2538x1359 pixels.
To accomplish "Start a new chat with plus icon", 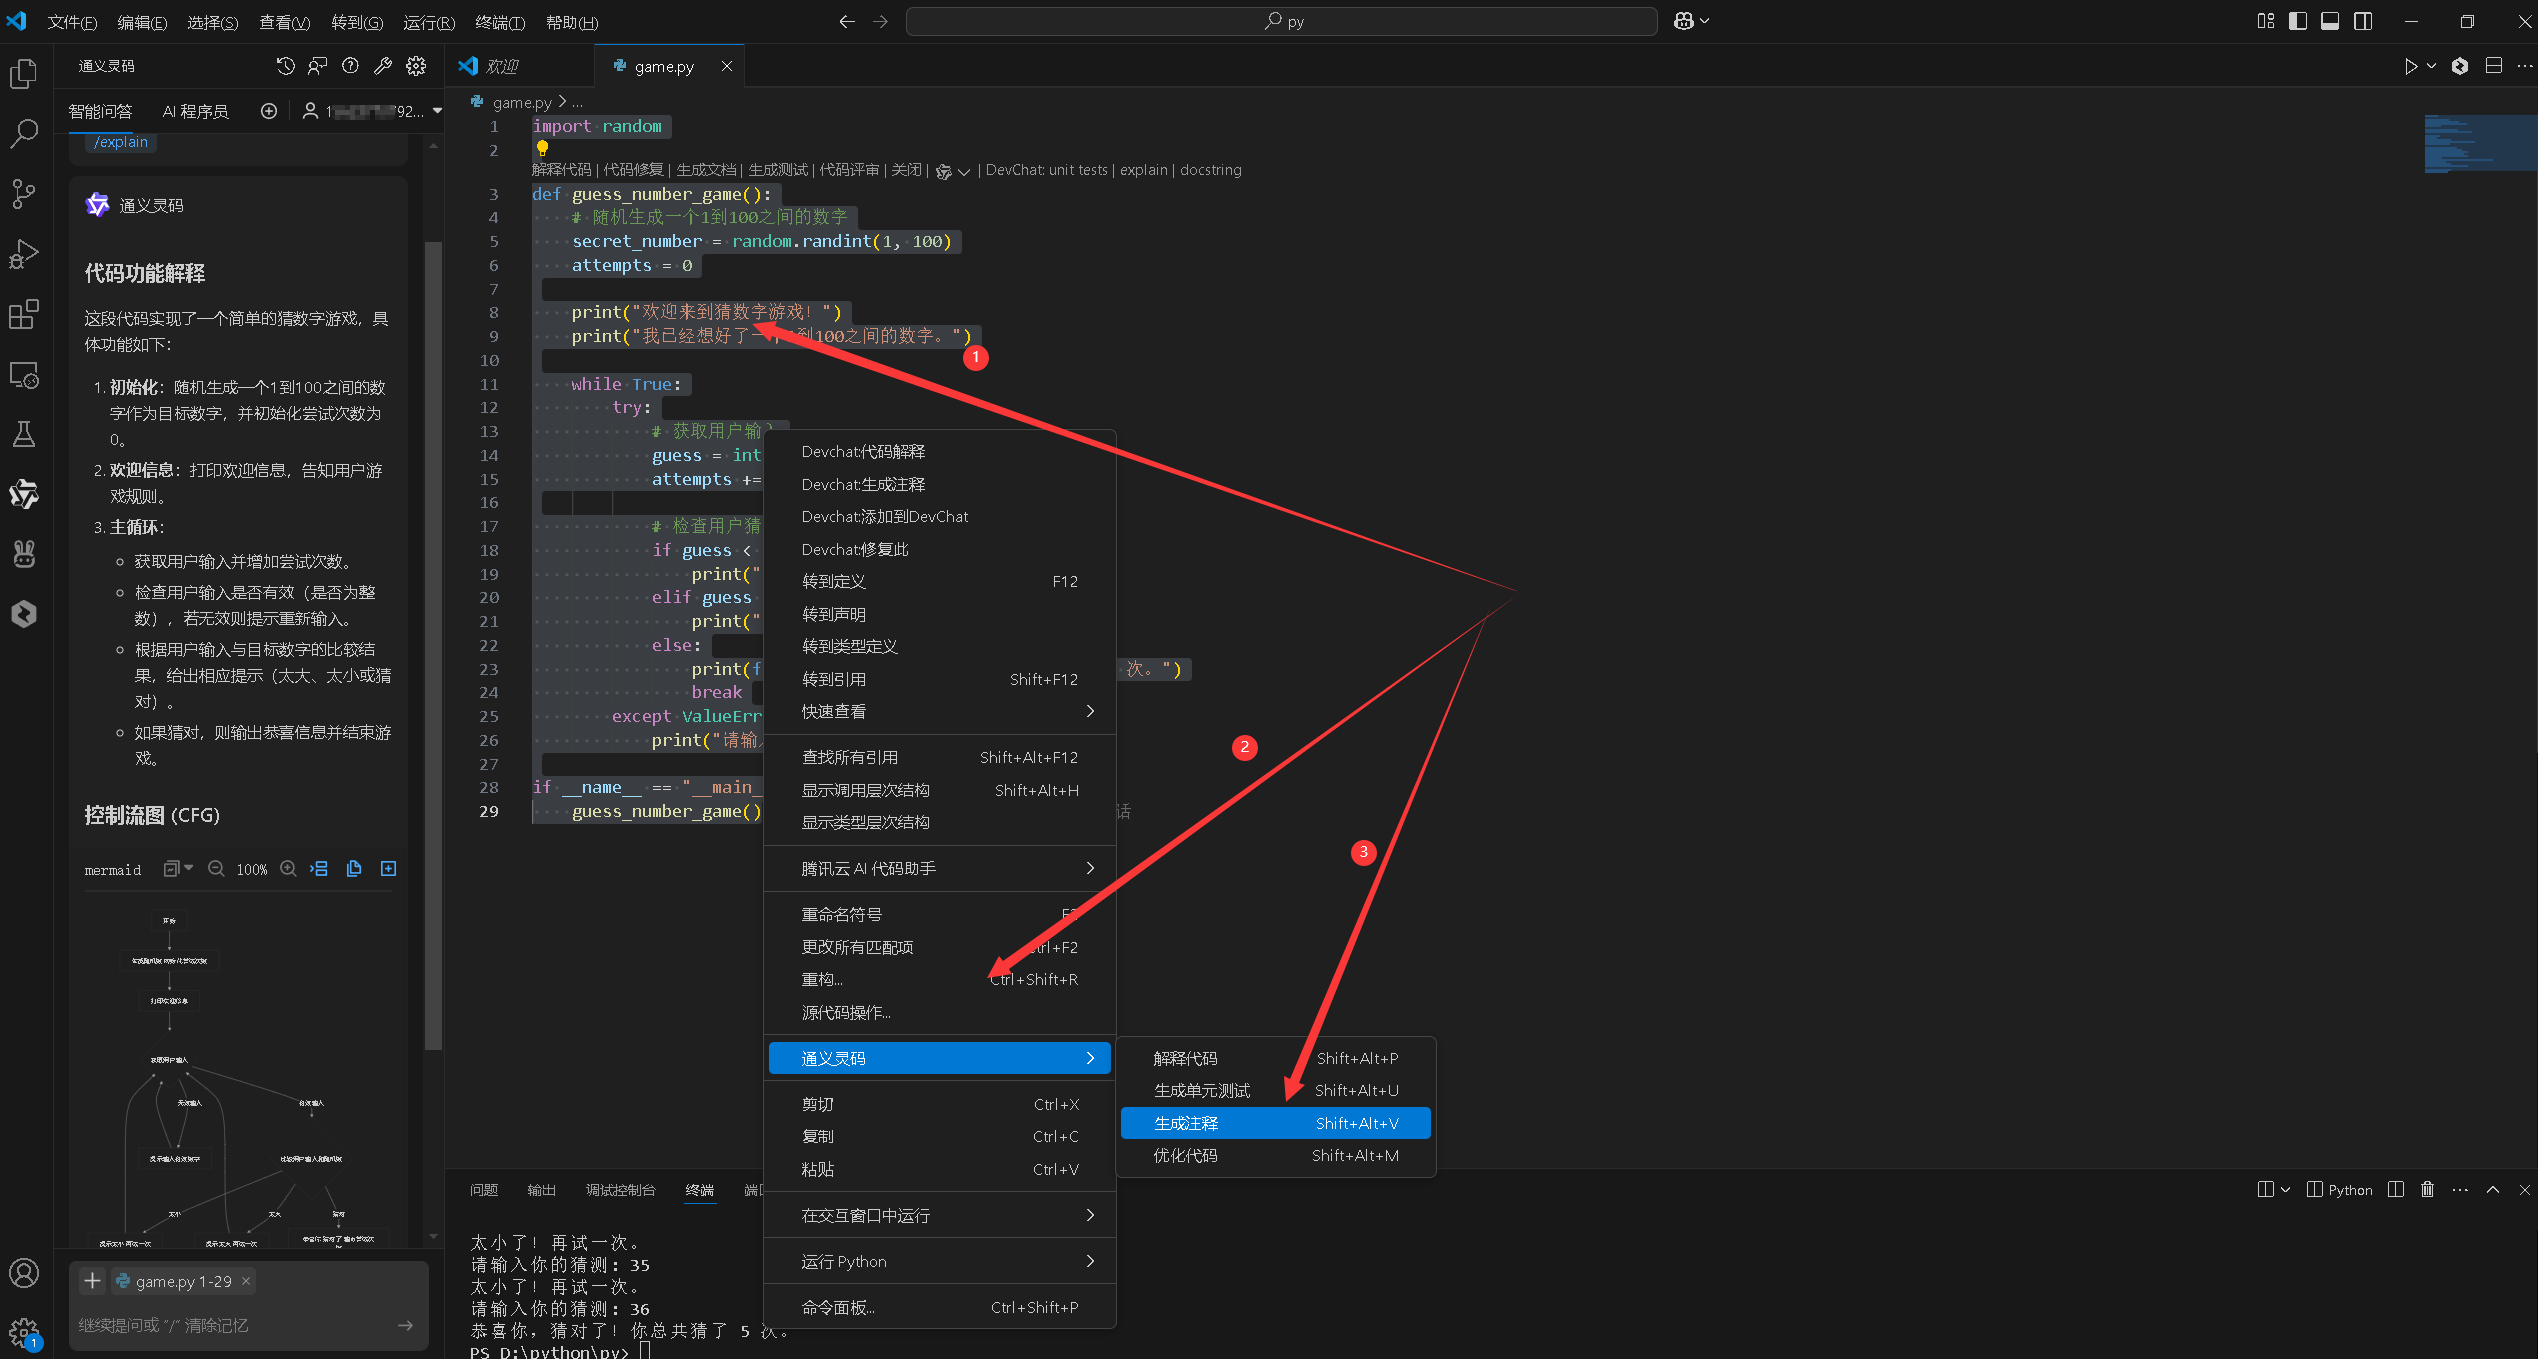I will pos(269,111).
